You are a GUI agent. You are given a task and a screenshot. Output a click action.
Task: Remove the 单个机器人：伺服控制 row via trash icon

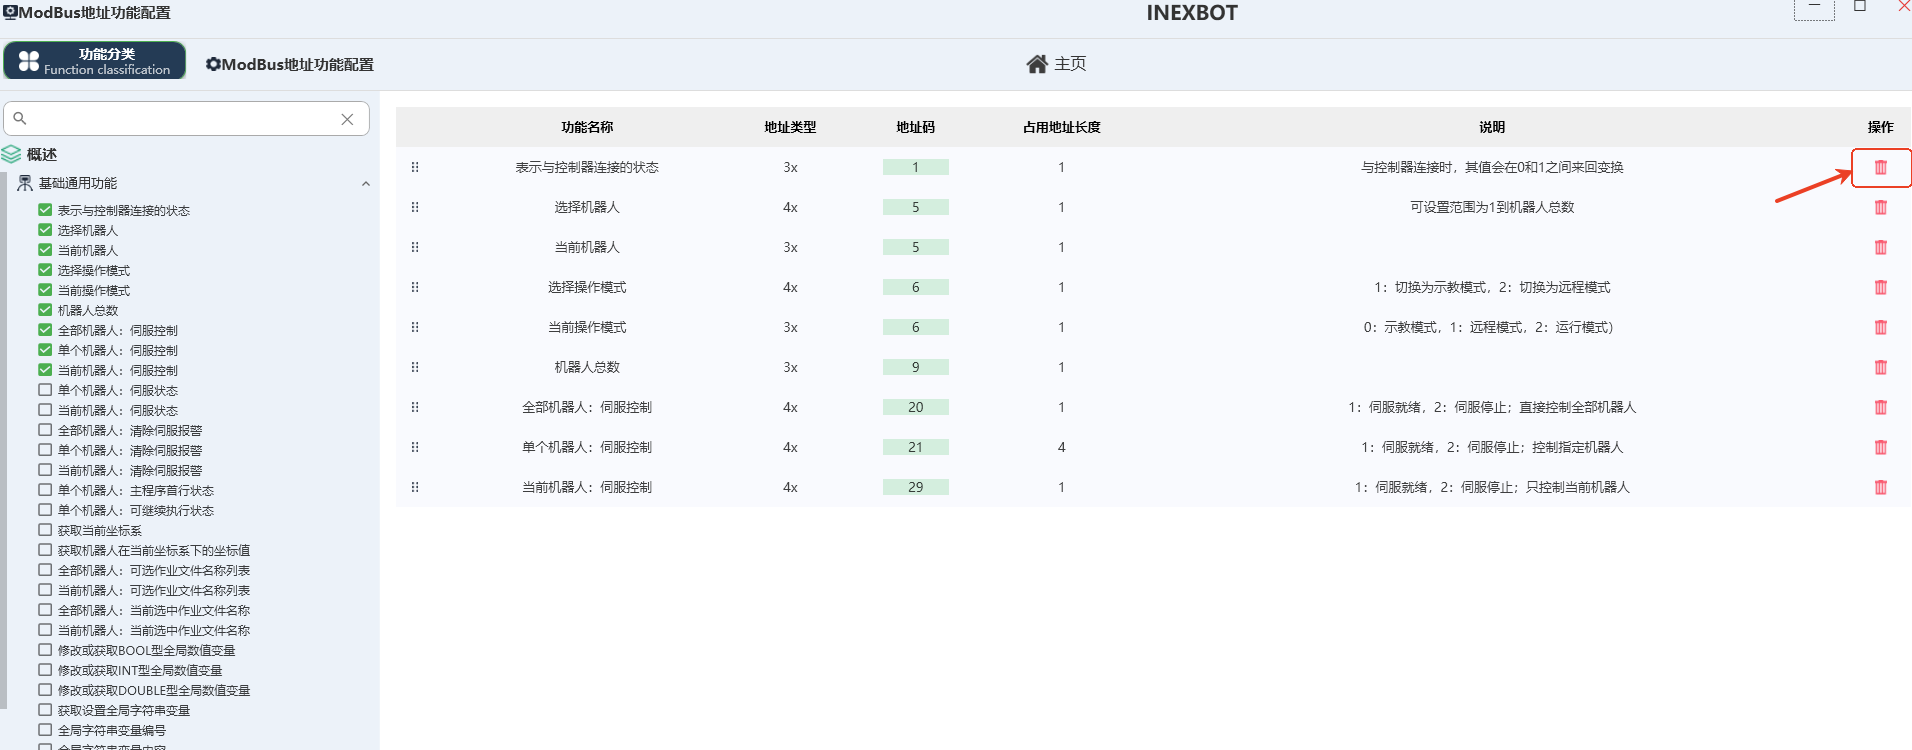point(1880,448)
